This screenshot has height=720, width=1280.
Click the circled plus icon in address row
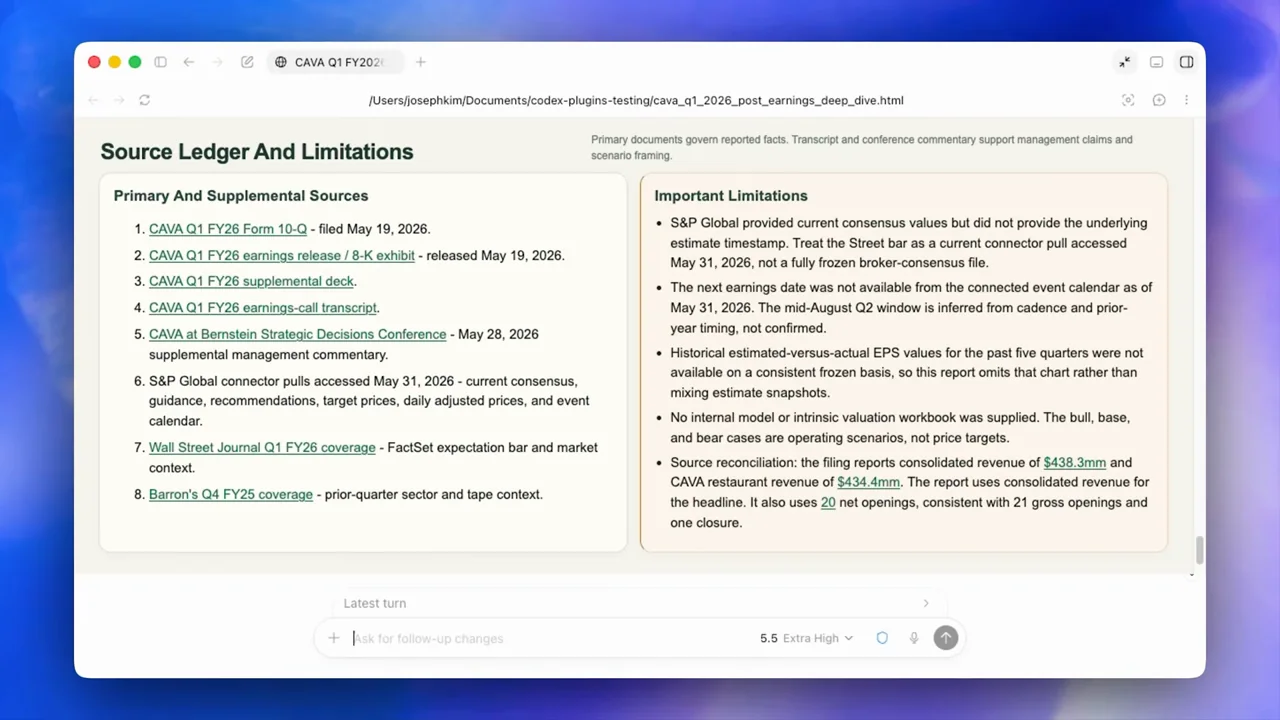(x=1159, y=100)
